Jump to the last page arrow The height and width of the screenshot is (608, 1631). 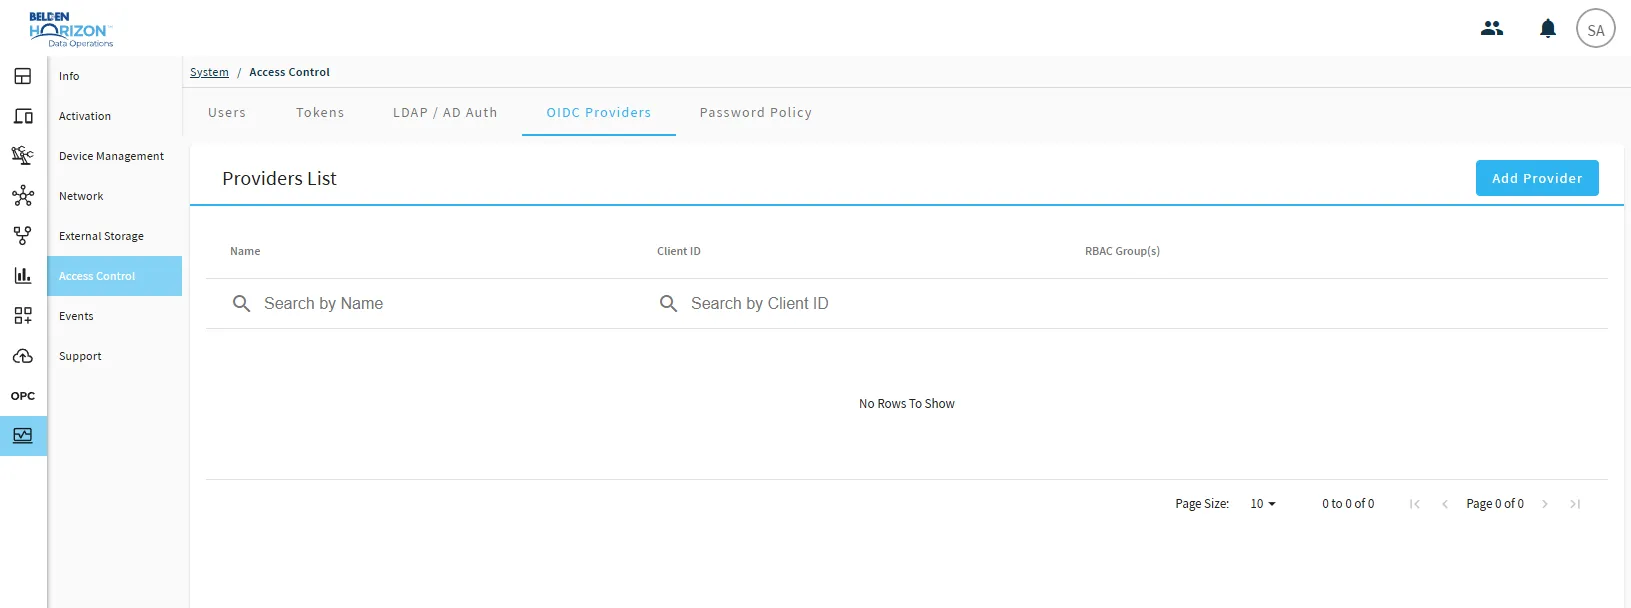coord(1575,504)
